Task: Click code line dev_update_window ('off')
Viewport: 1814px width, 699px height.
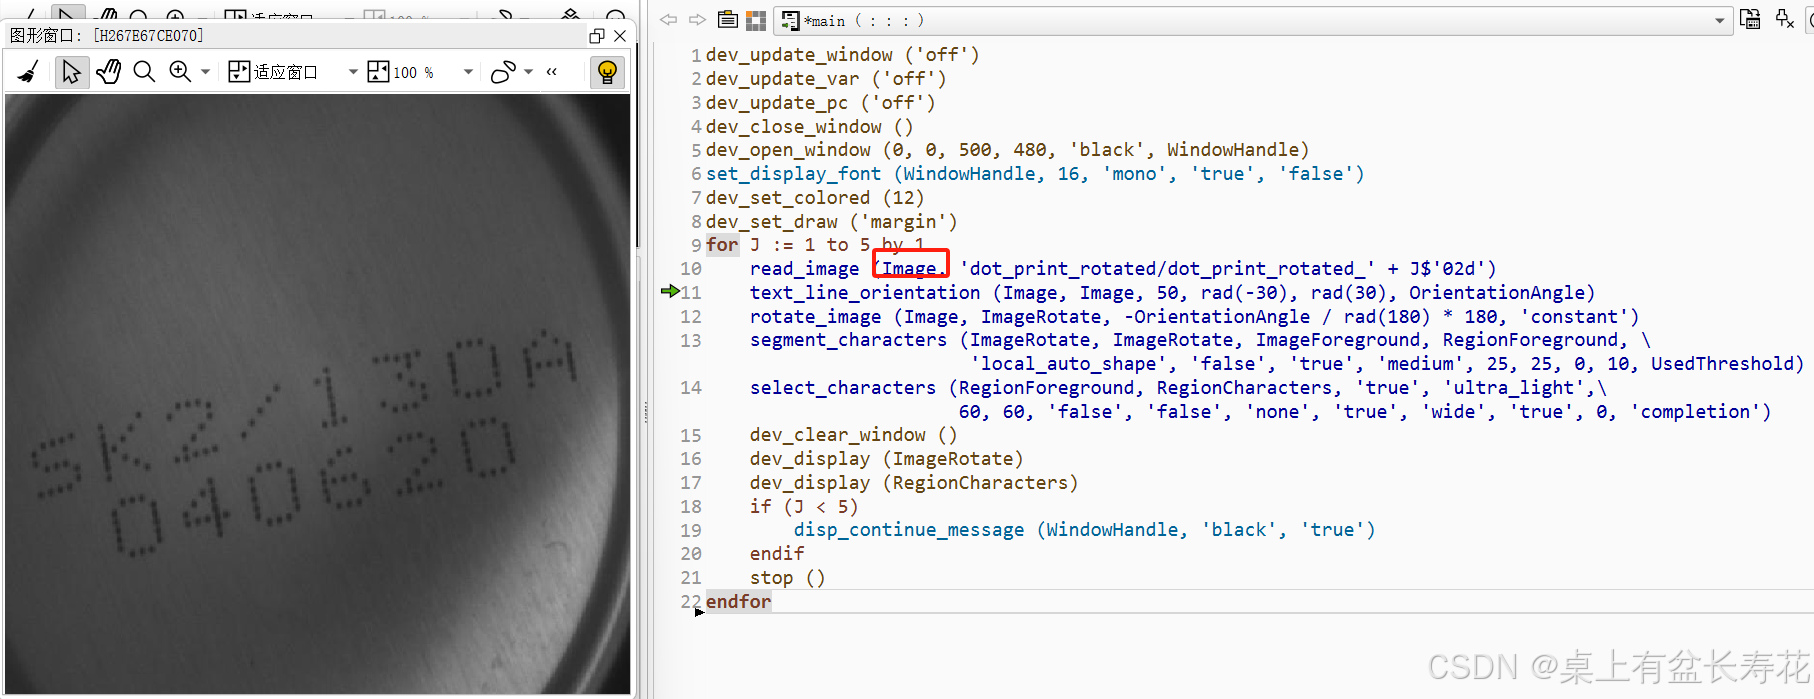Action: (x=842, y=55)
